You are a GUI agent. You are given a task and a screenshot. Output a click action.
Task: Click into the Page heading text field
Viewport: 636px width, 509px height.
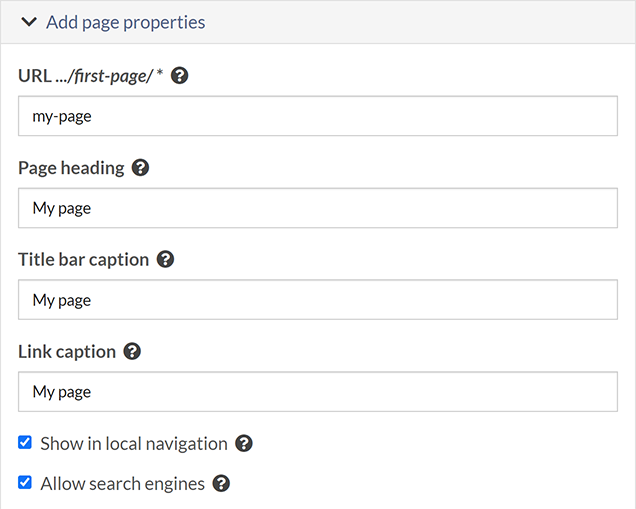point(317,208)
